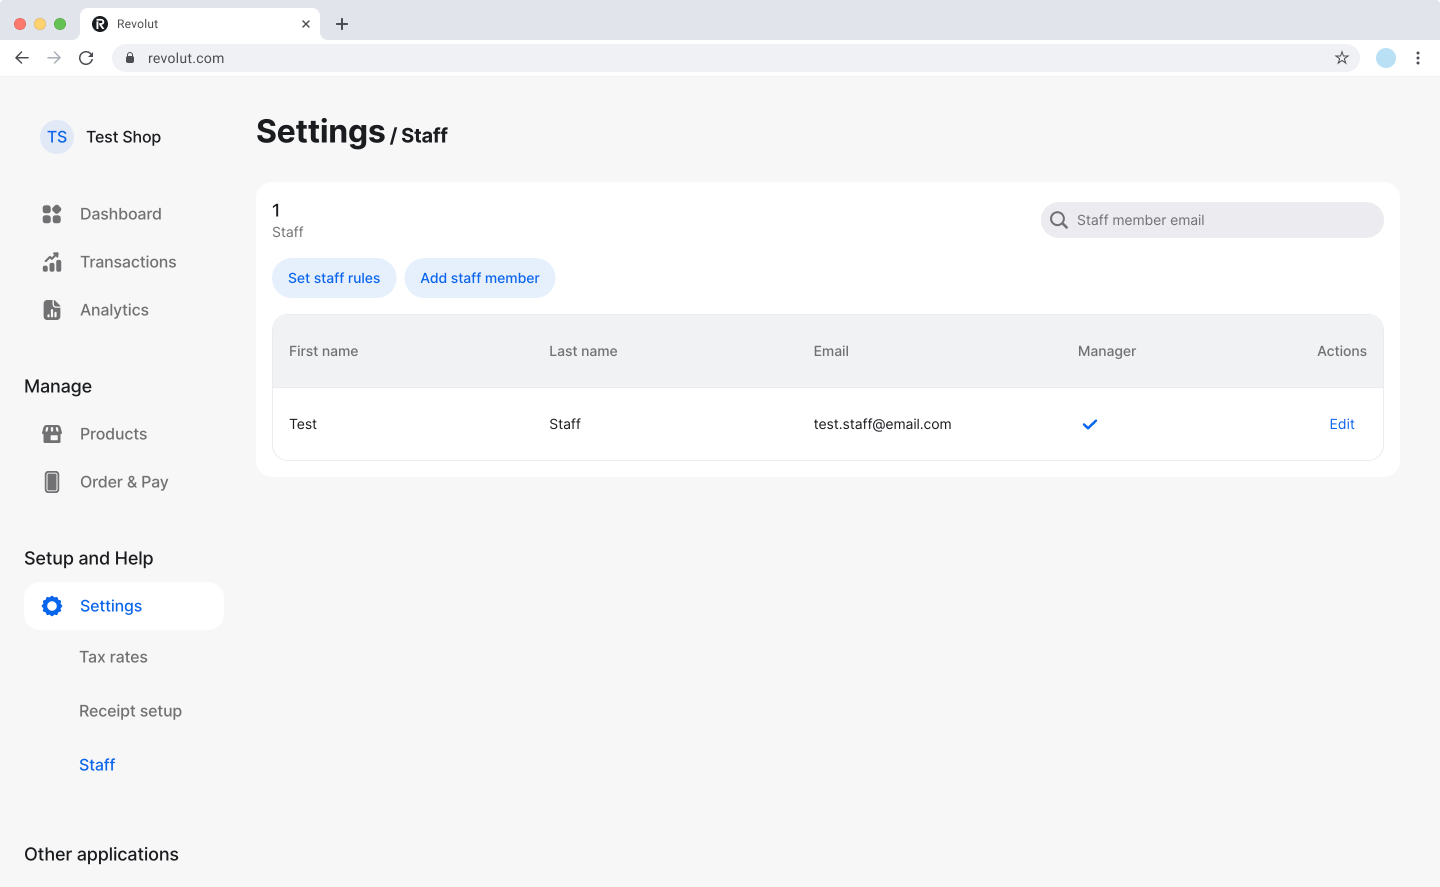Click the revolut.com address bar
This screenshot has width=1440, height=887.
click(x=735, y=58)
